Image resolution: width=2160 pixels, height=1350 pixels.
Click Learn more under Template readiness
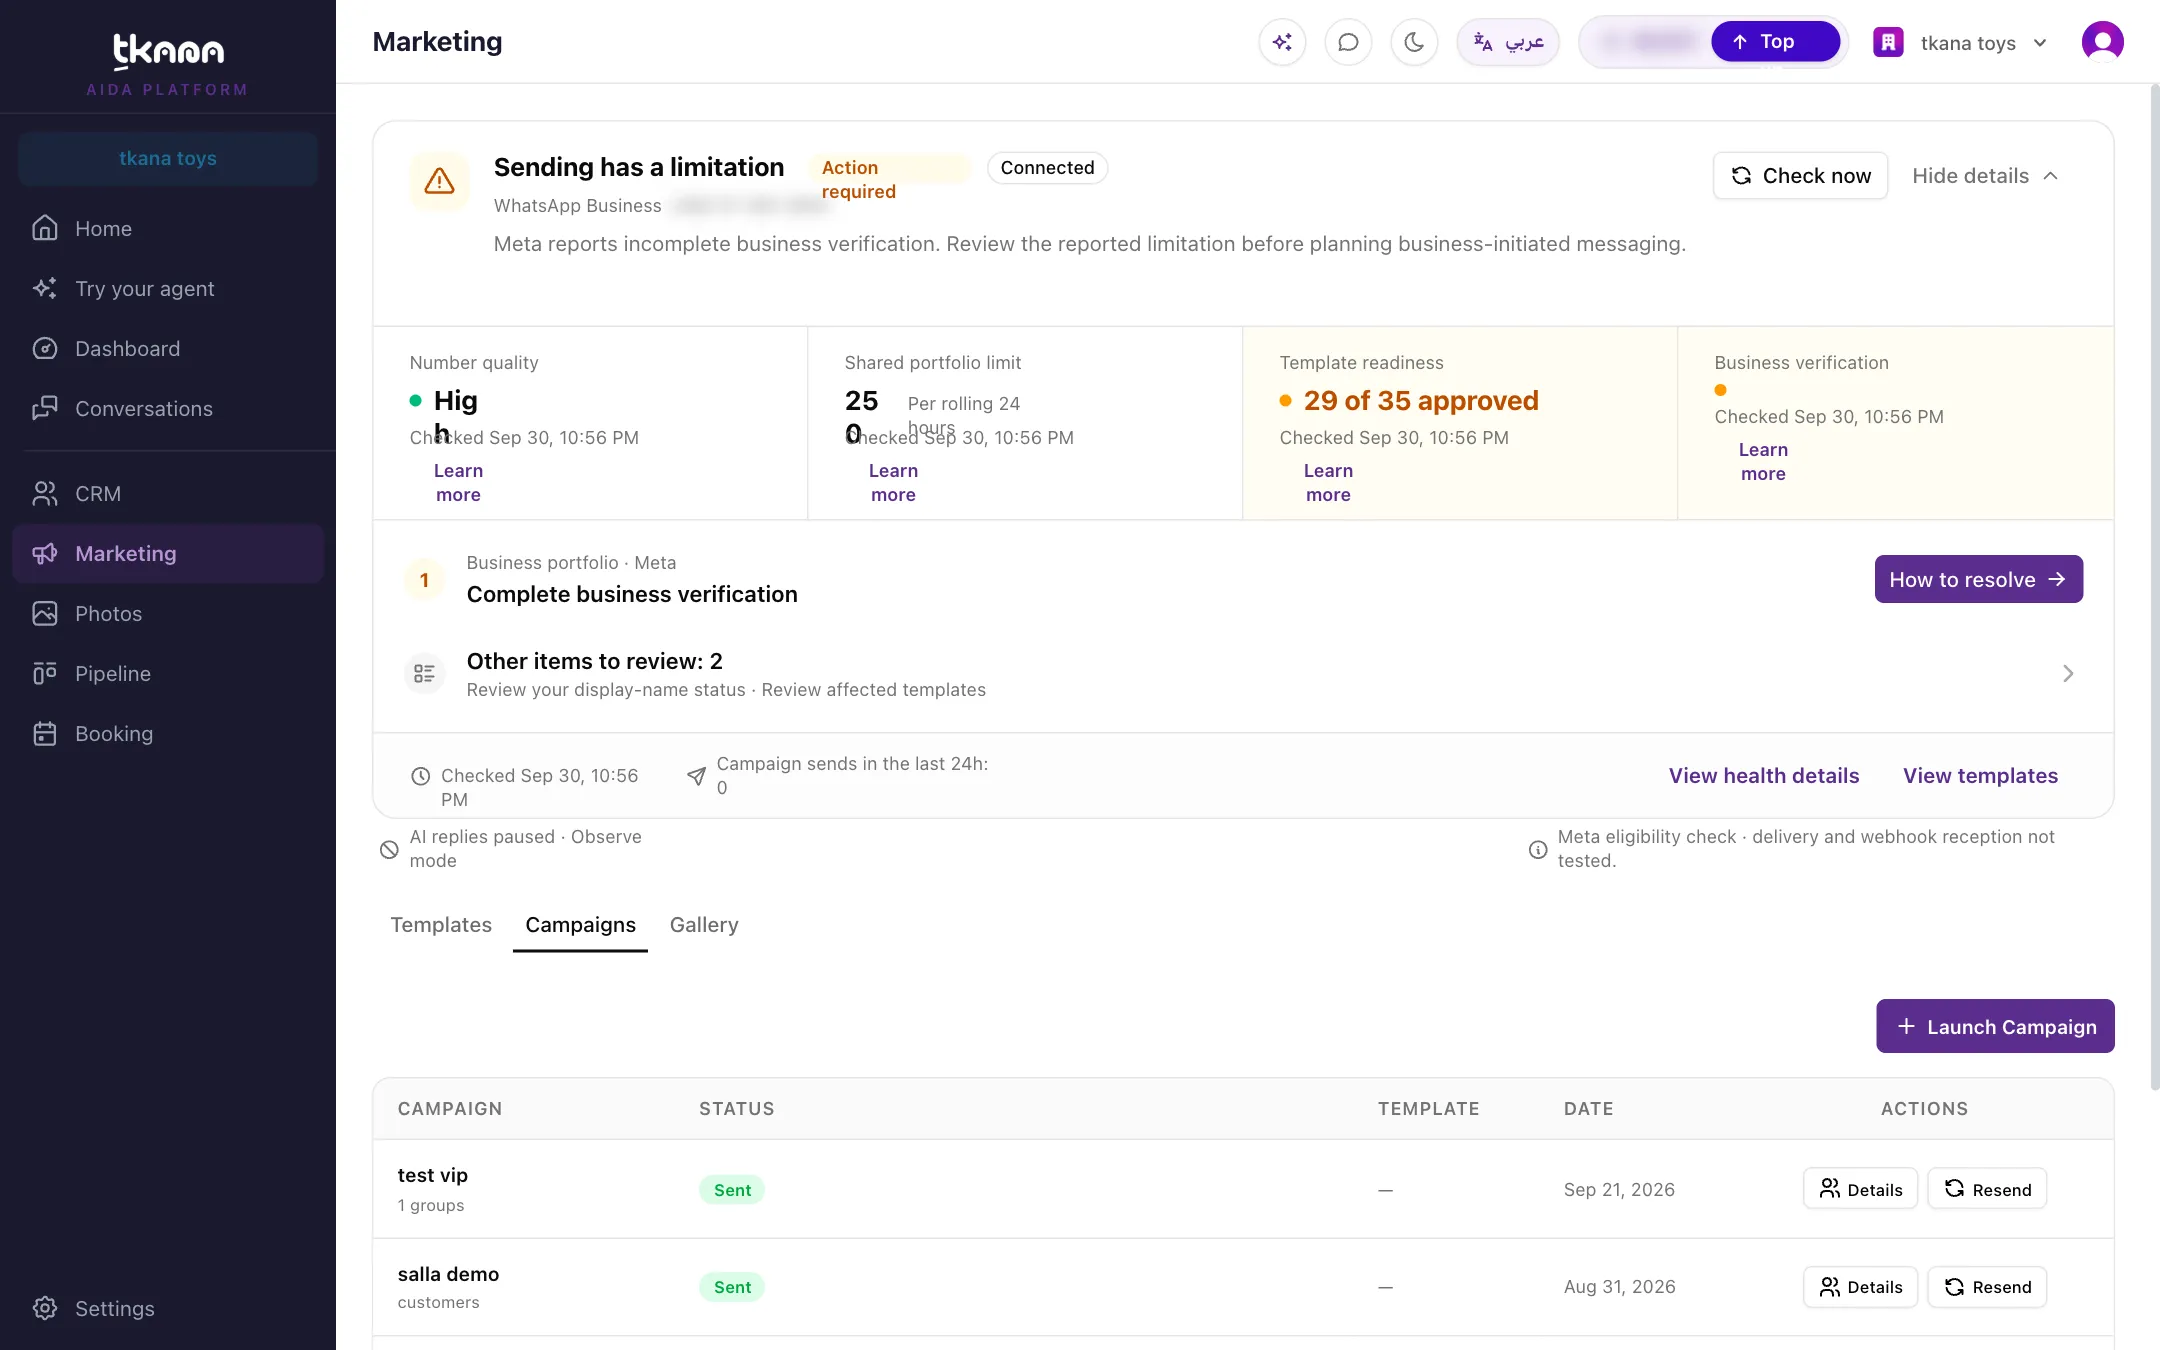(x=1328, y=483)
